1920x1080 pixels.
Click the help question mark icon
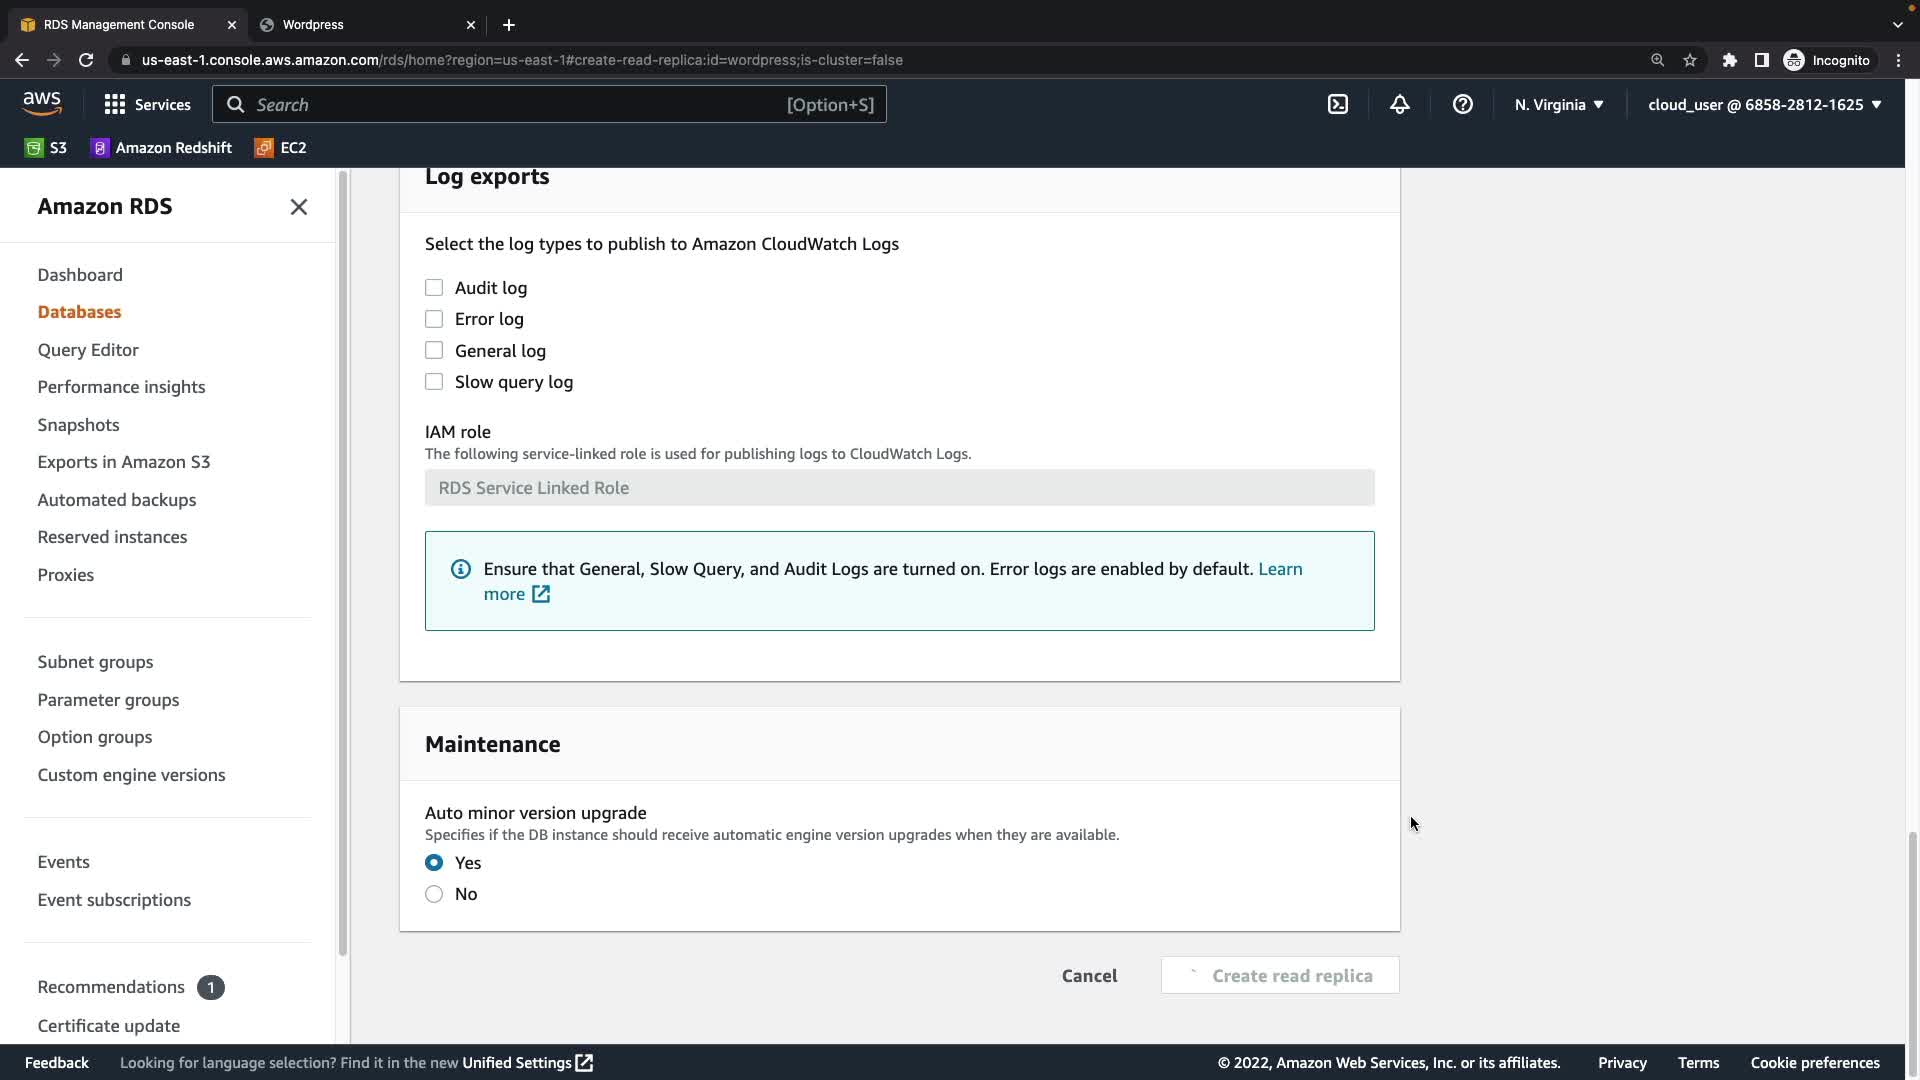[1462, 104]
